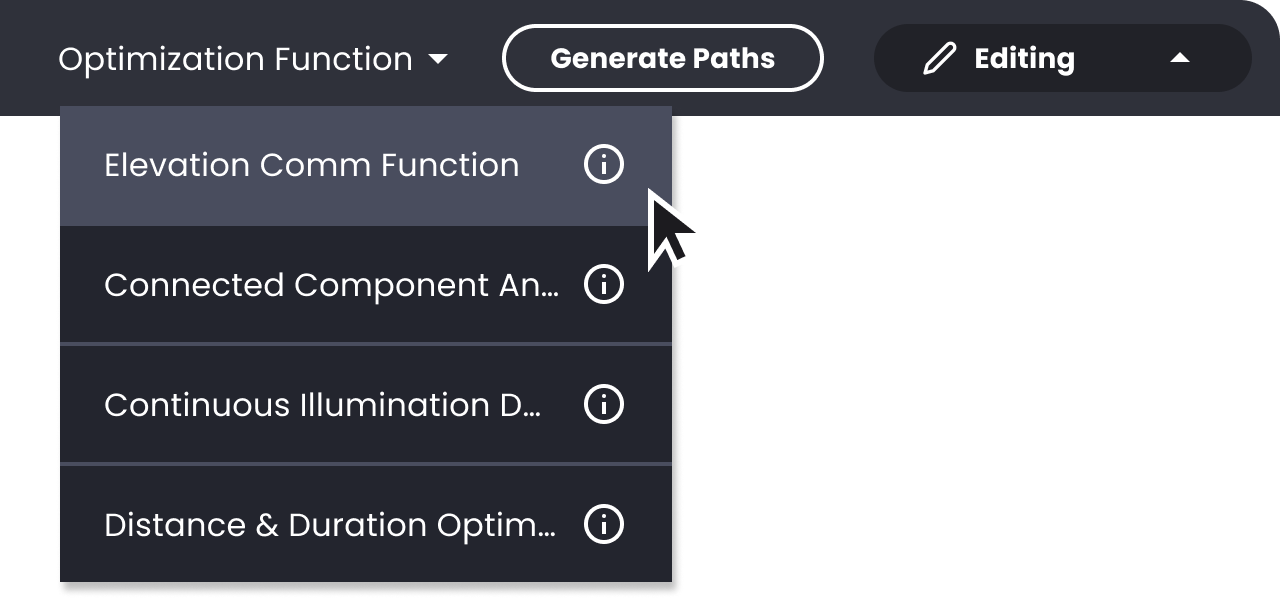Image resolution: width=1280 pixels, height=598 pixels.
Task: Open info for Elevation Comm Function
Action: point(603,165)
